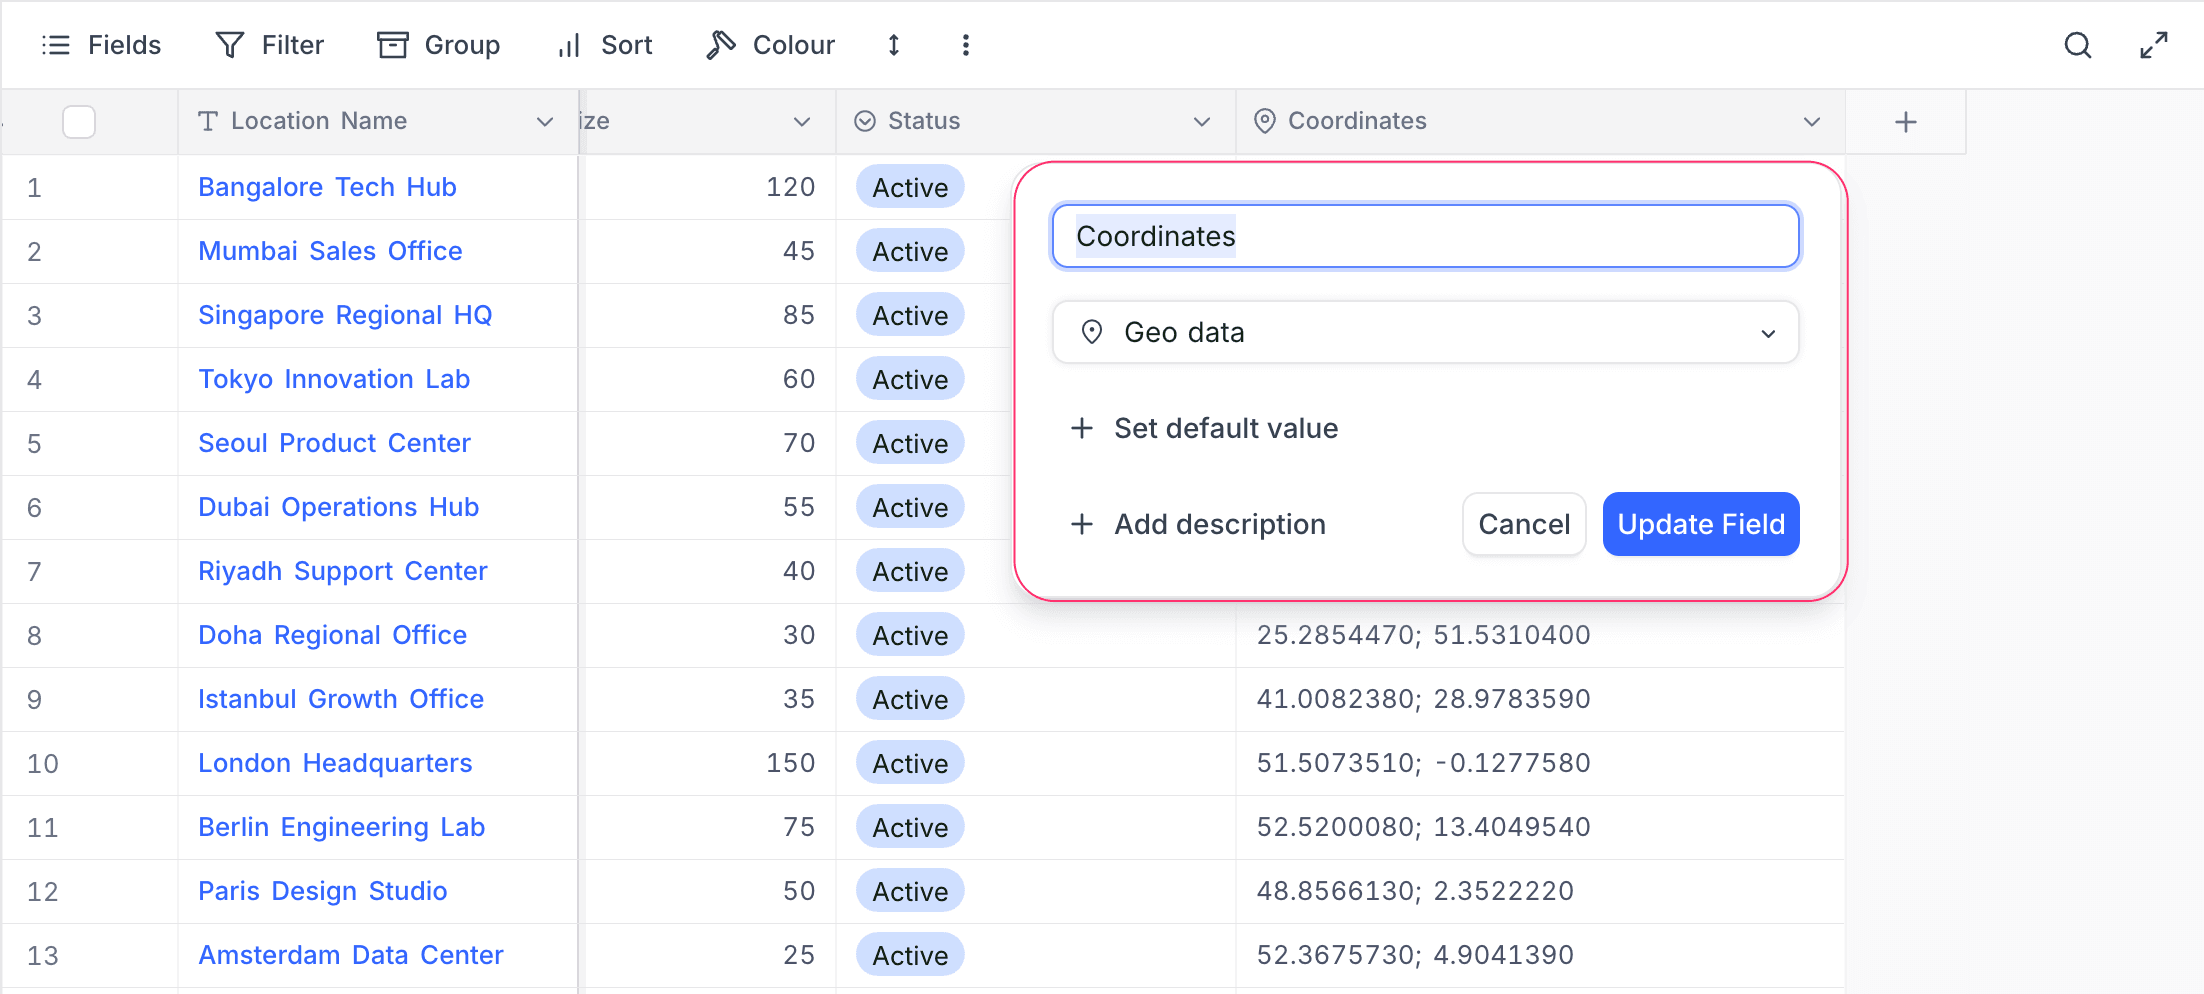Toggle the select-all rows checkbox

pyautogui.click(x=78, y=121)
